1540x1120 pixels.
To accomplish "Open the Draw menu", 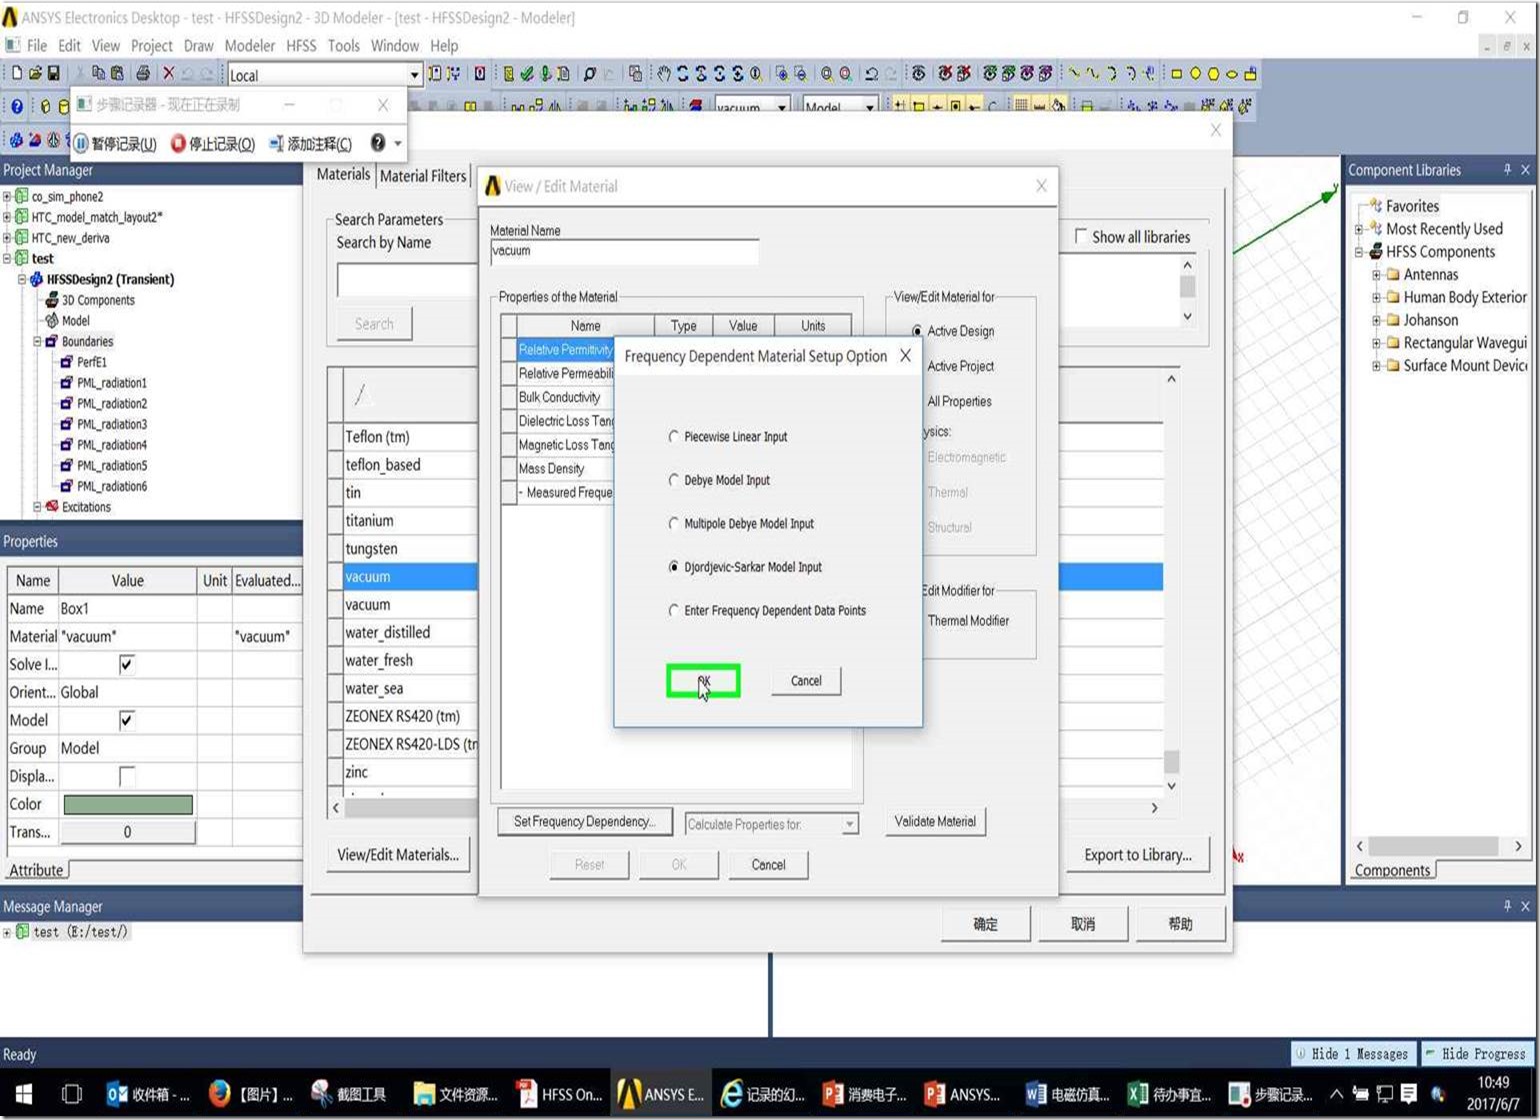I will (198, 45).
